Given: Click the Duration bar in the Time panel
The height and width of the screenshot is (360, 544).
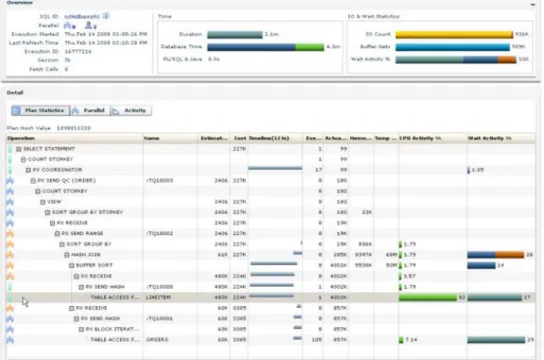Looking at the screenshot, I should tap(235, 34).
